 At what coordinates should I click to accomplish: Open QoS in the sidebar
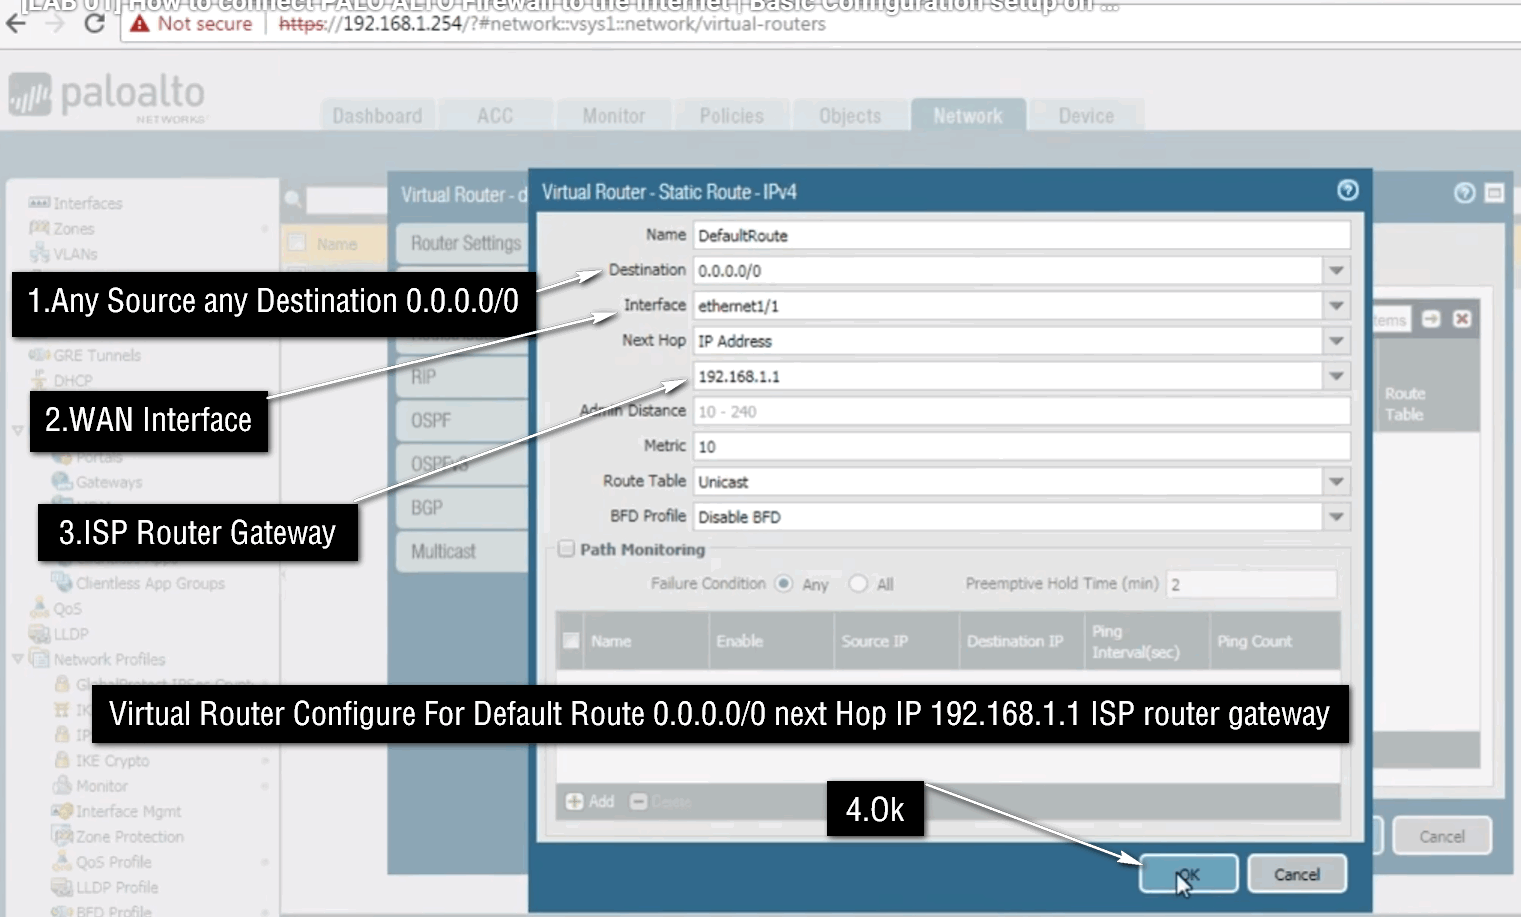(x=67, y=608)
